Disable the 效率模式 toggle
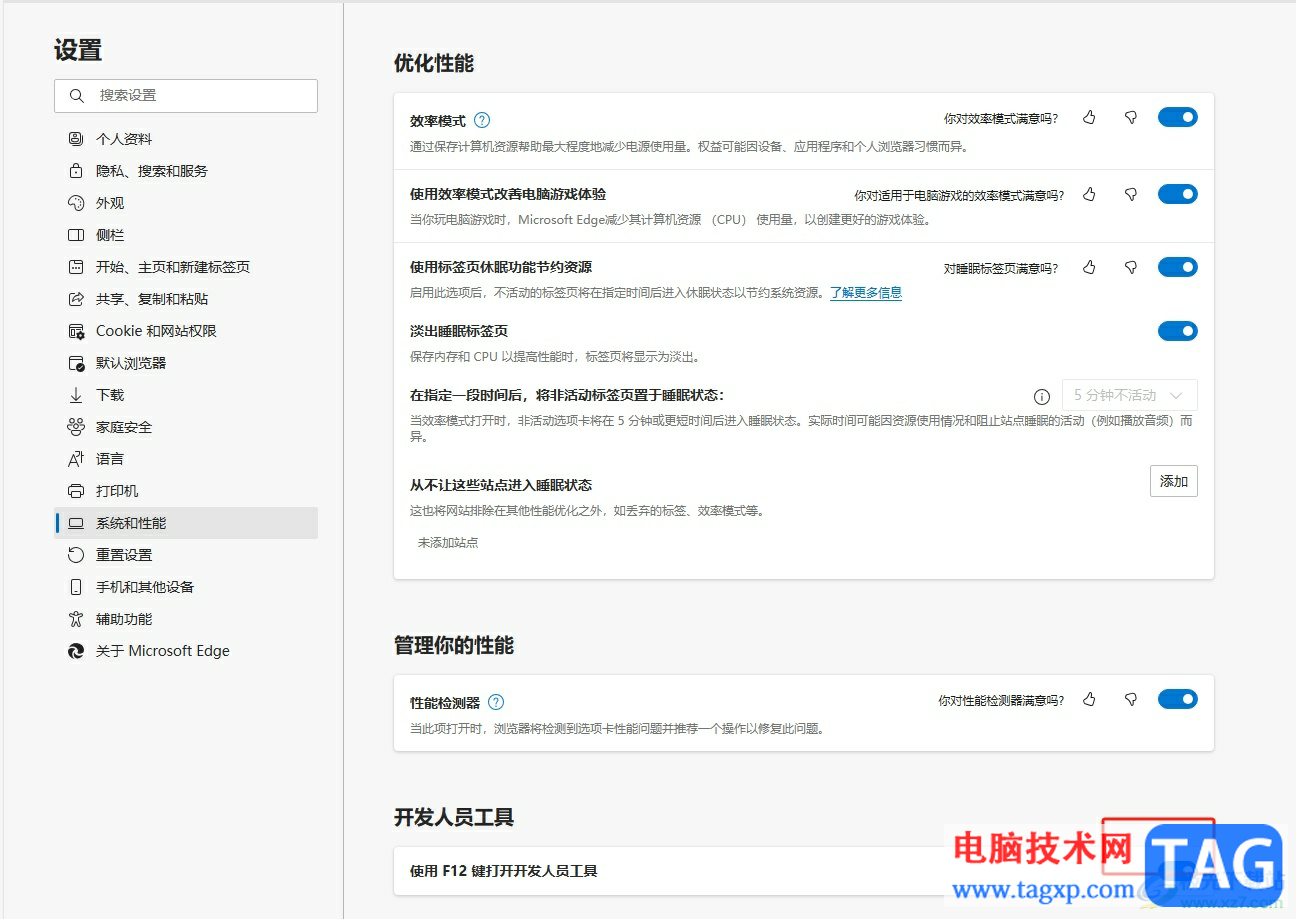1296x919 pixels. 1177,116
